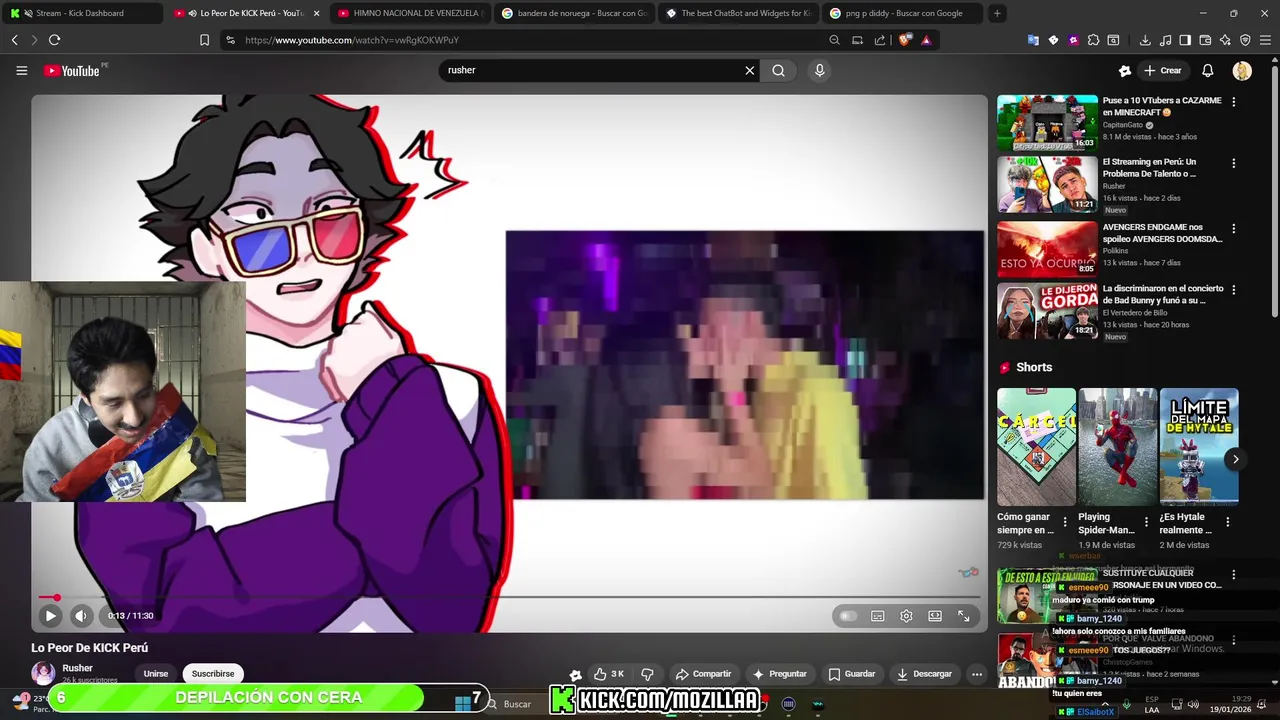Image resolution: width=1280 pixels, height=720 pixels.
Task: Bookmark this page from the address bar
Action: point(204,40)
